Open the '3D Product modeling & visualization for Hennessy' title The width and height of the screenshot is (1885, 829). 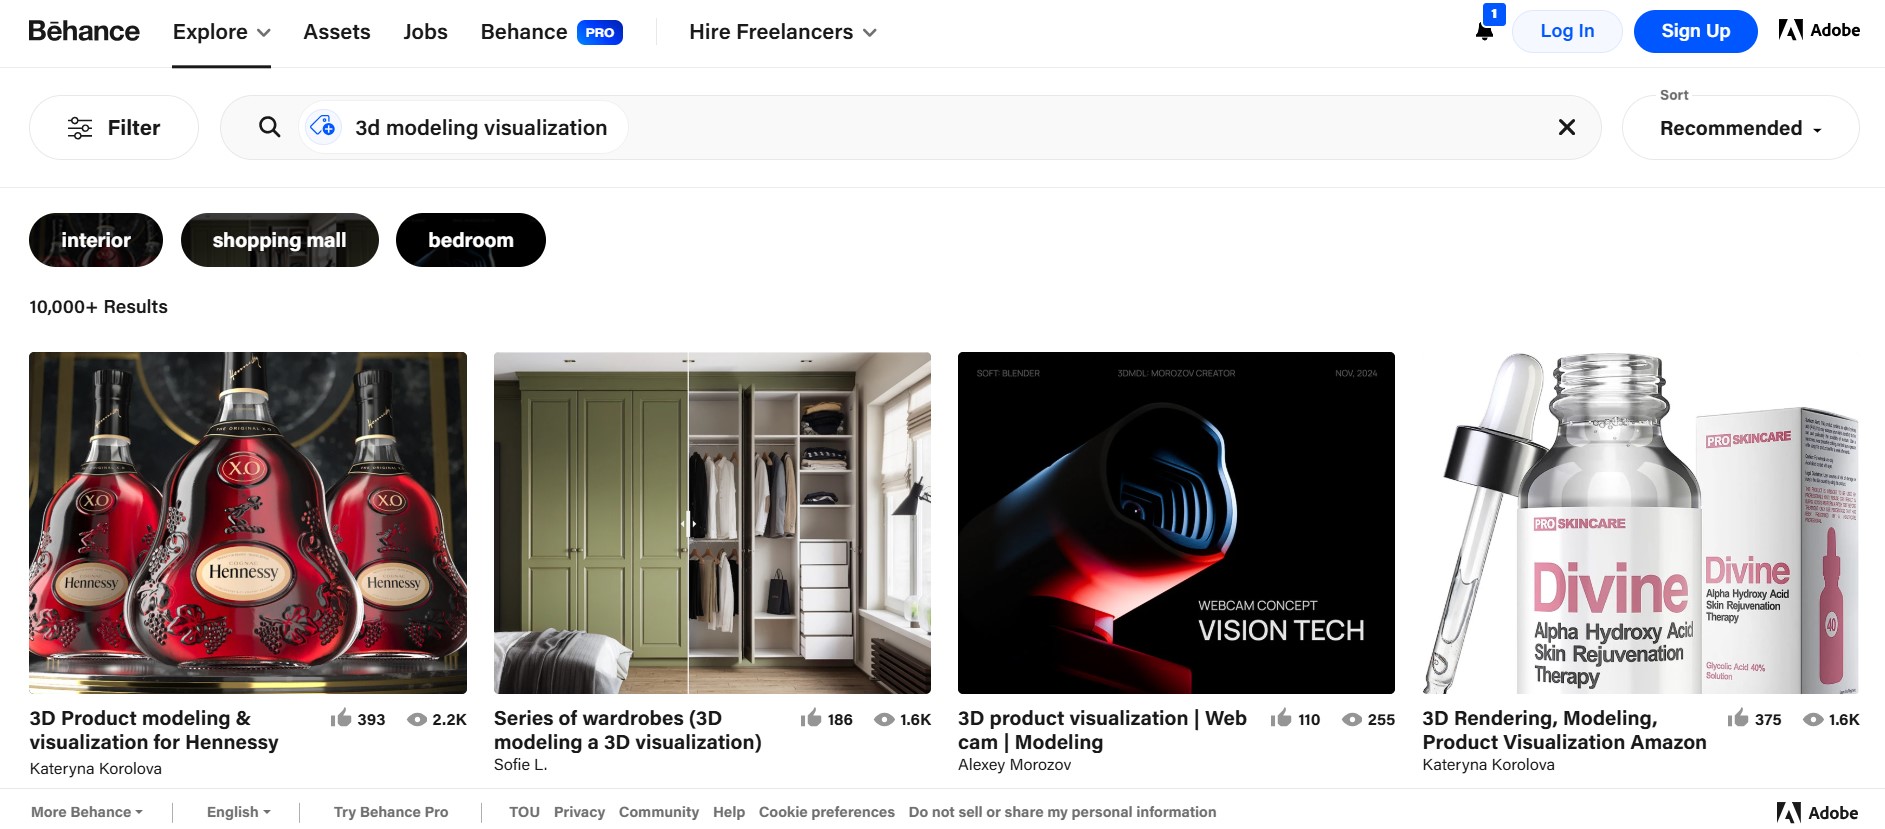(x=154, y=730)
